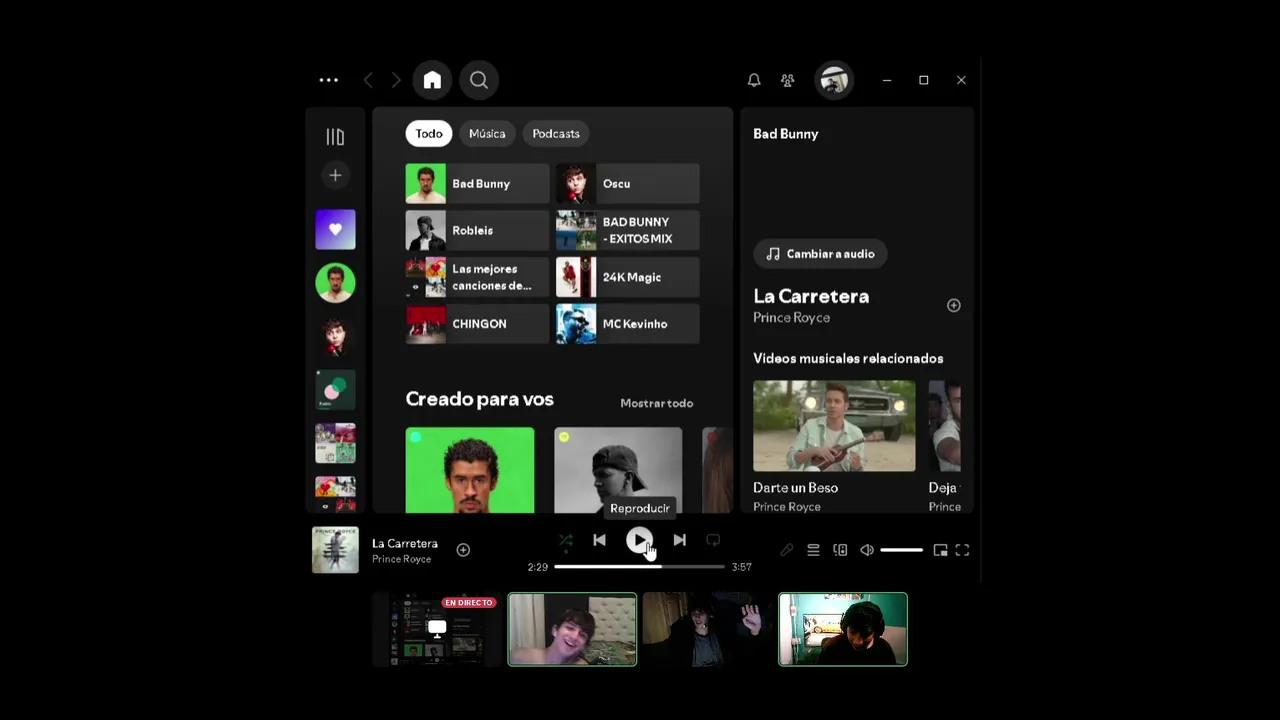Open Las mejores canciones de... tile
Image resolution: width=1280 pixels, height=720 pixels.
477,277
